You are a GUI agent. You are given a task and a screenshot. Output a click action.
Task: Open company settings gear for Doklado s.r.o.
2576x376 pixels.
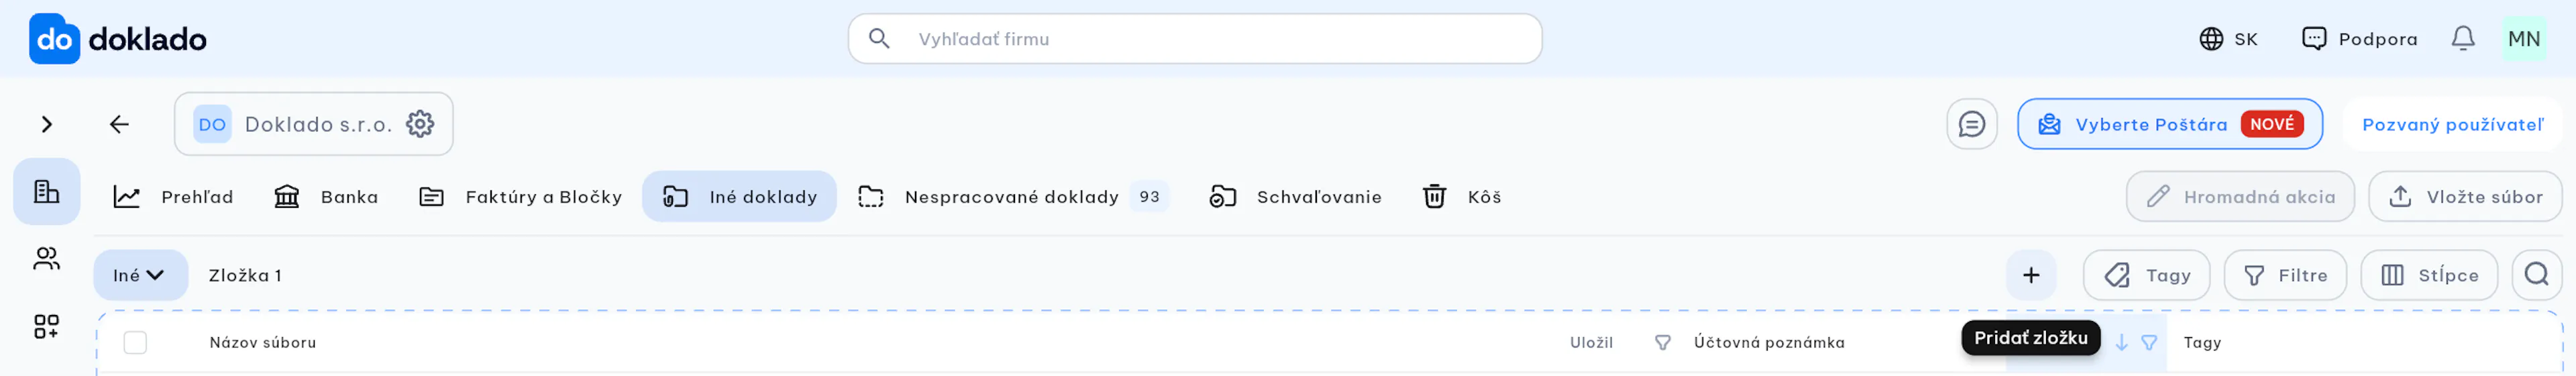pyautogui.click(x=420, y=124)
